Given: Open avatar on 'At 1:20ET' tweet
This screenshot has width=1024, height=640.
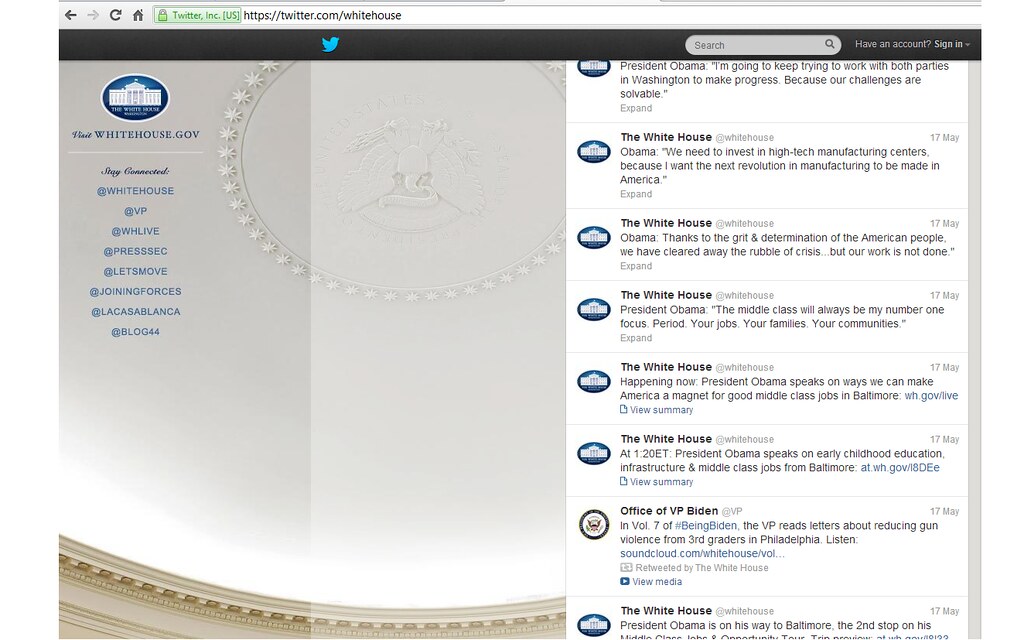Looking at the screenshot, I should (594, 453).
